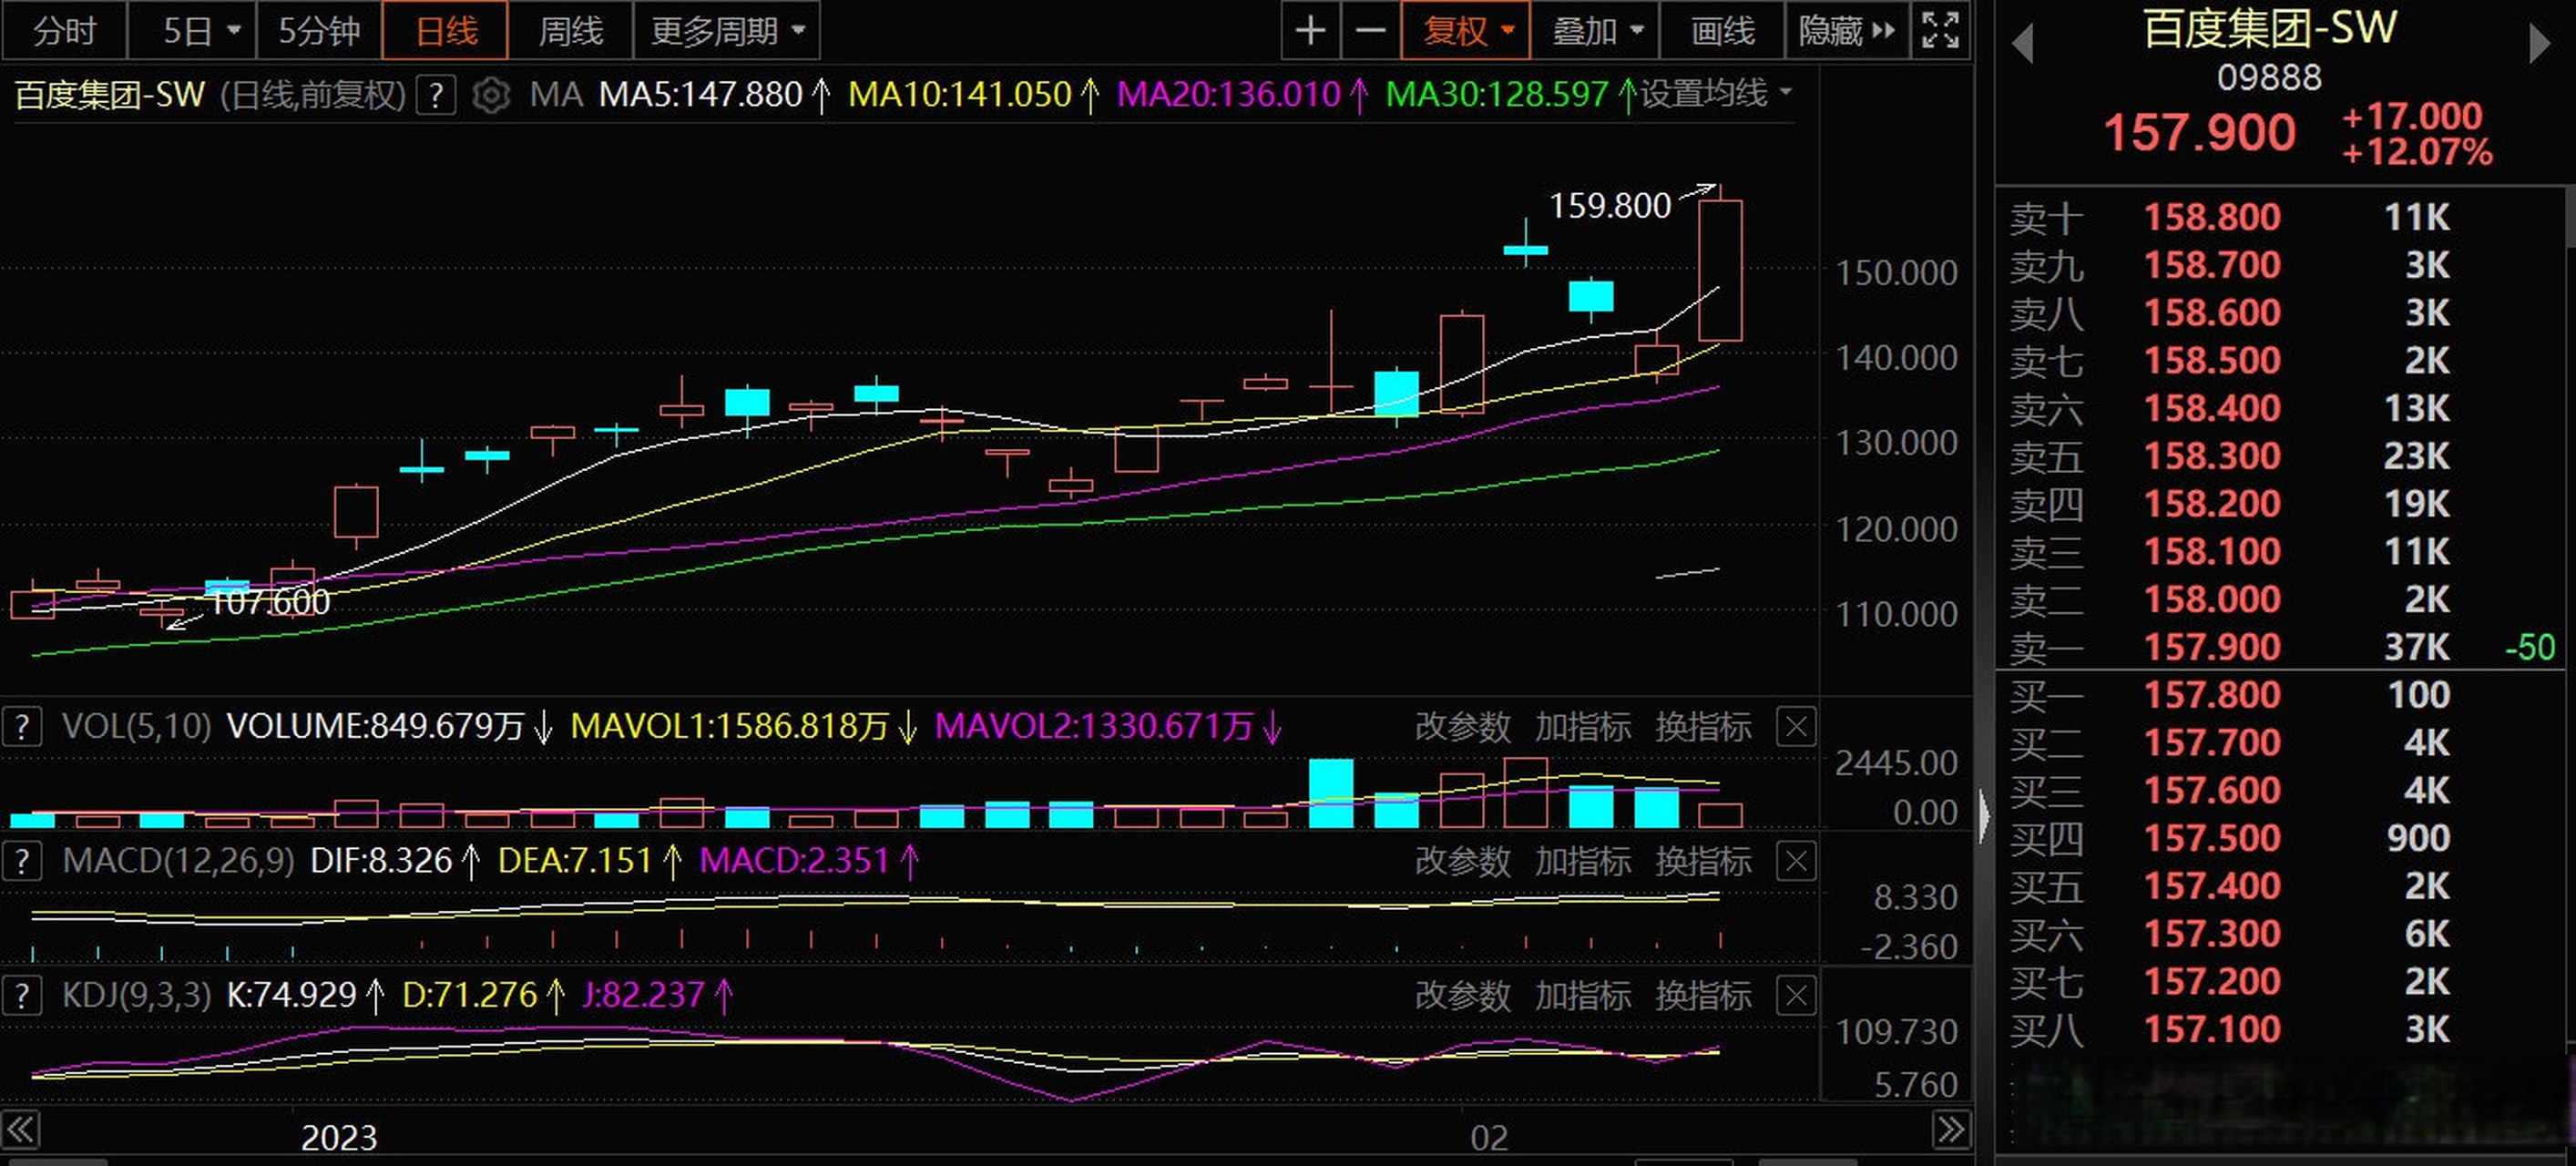Viewport: 2576px width, 1166px height.
Task: Toggle fullscreen chart icon
Action: coord(1940,31)
